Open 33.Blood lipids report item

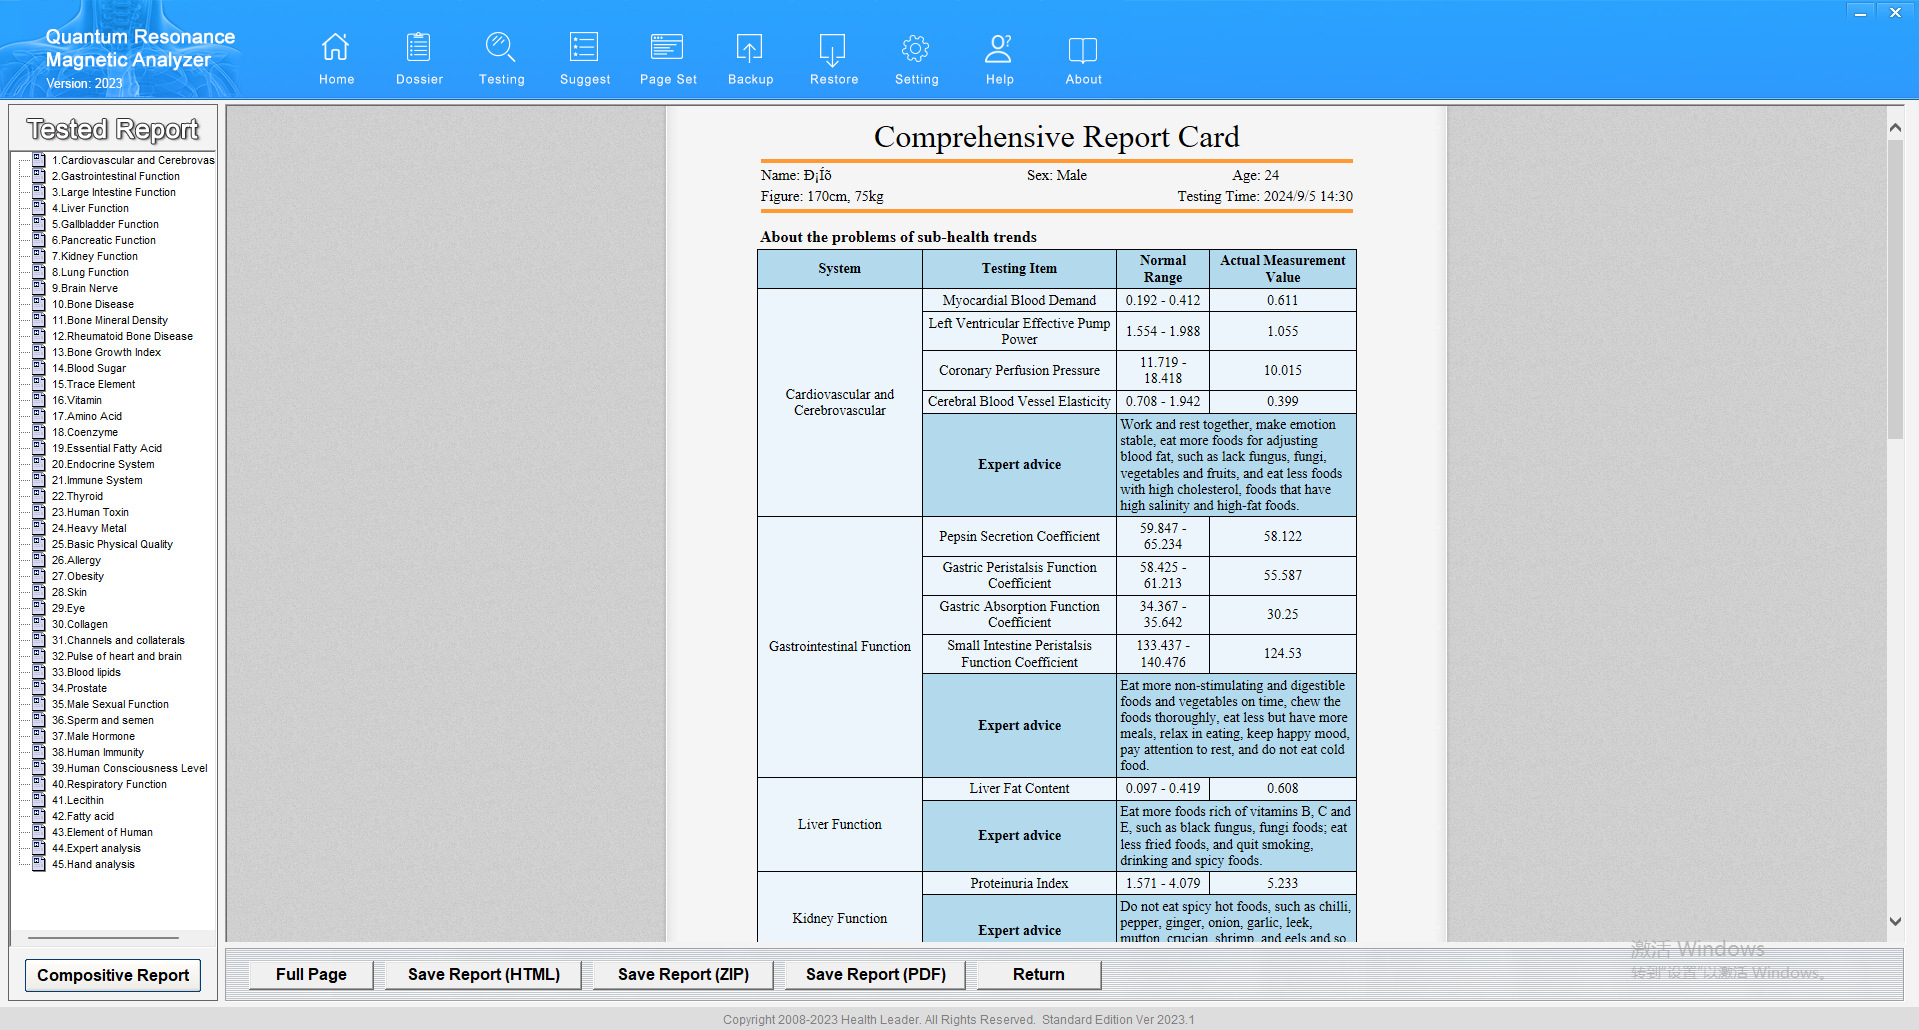click(x=86, y=672)
